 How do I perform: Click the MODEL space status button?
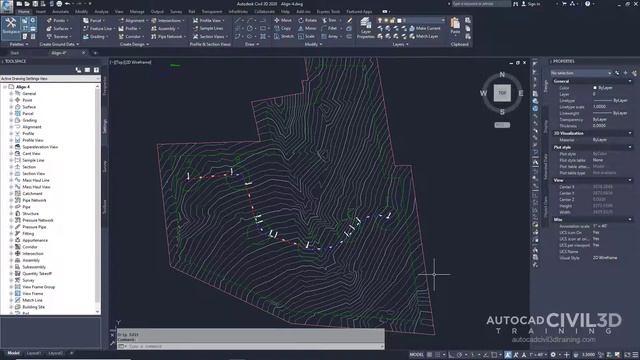[x=416, y=355]
